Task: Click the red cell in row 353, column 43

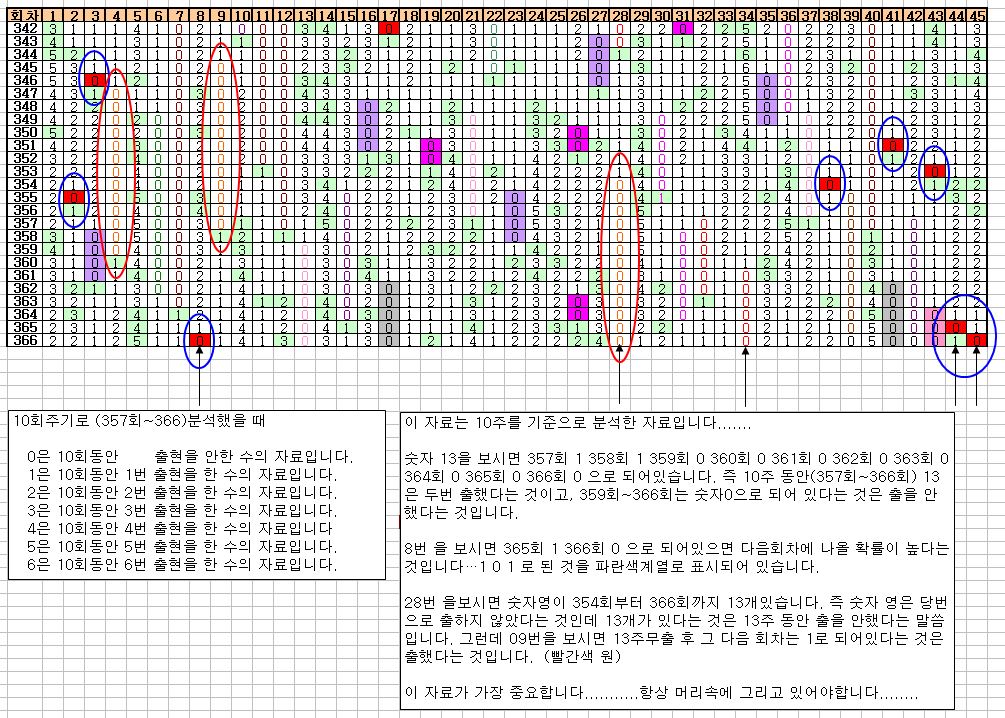Action: [x=935, y=171]
